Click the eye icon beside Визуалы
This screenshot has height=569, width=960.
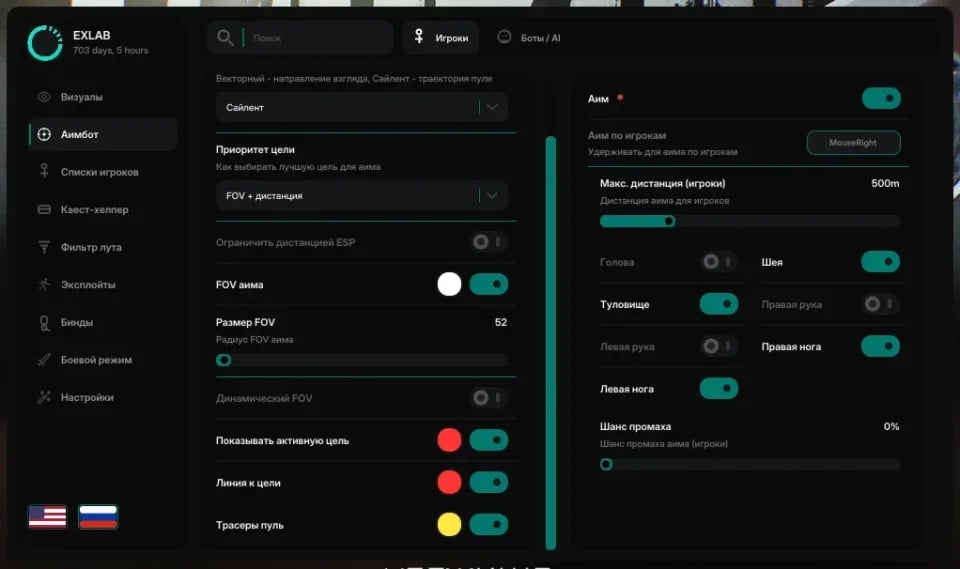pyautogui.click(x=44, y=97)
